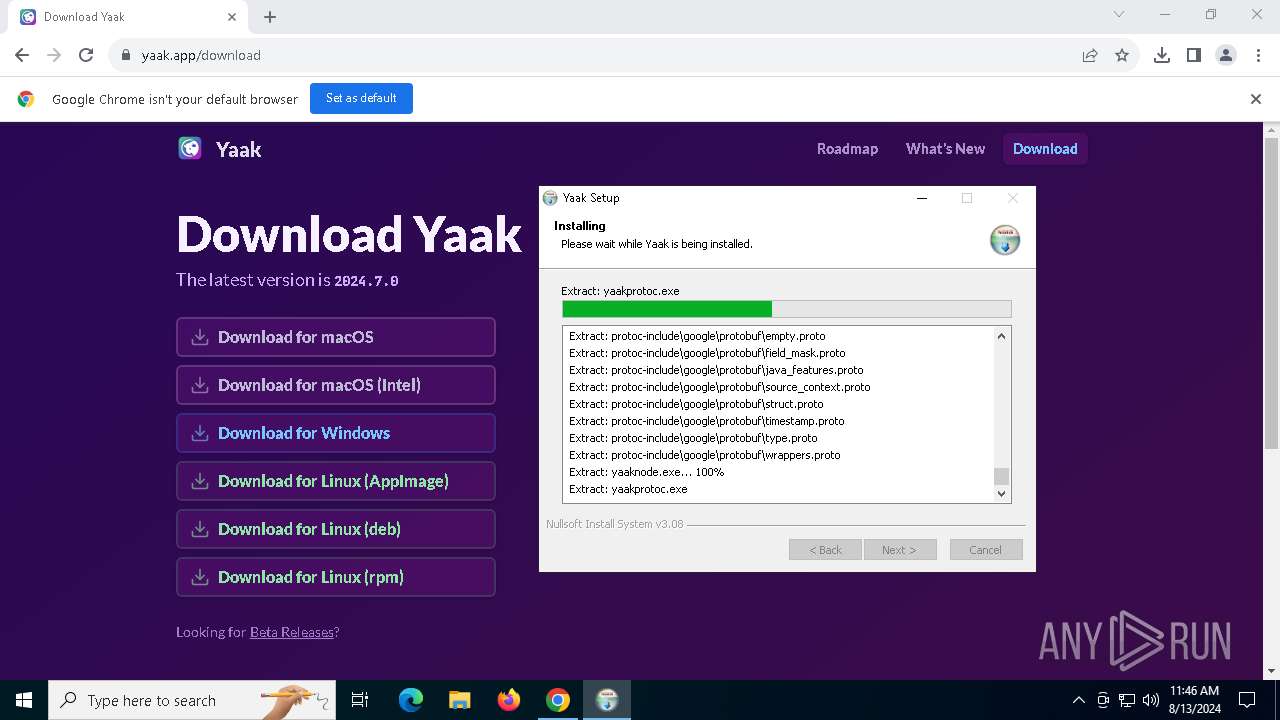The height and width of the screenshot is (720, 1280).
Task: Click the Yaak logo icon in header
Action: [190, 149]
